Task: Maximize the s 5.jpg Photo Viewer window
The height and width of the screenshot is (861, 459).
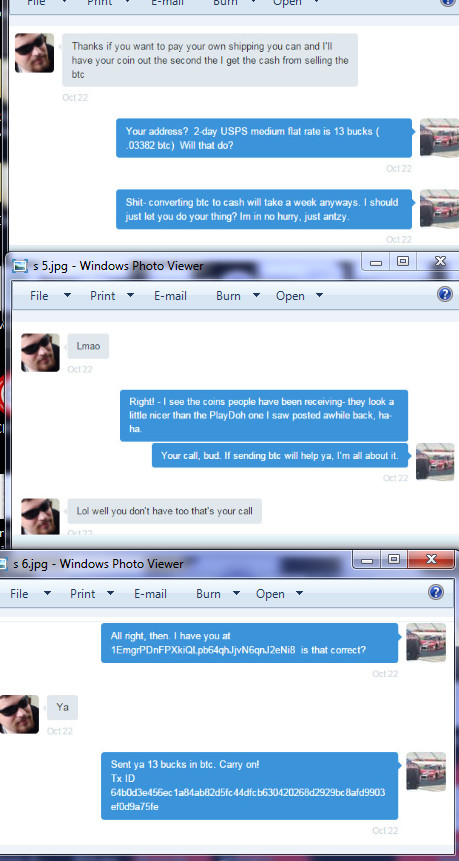Action: pos(403,261)
